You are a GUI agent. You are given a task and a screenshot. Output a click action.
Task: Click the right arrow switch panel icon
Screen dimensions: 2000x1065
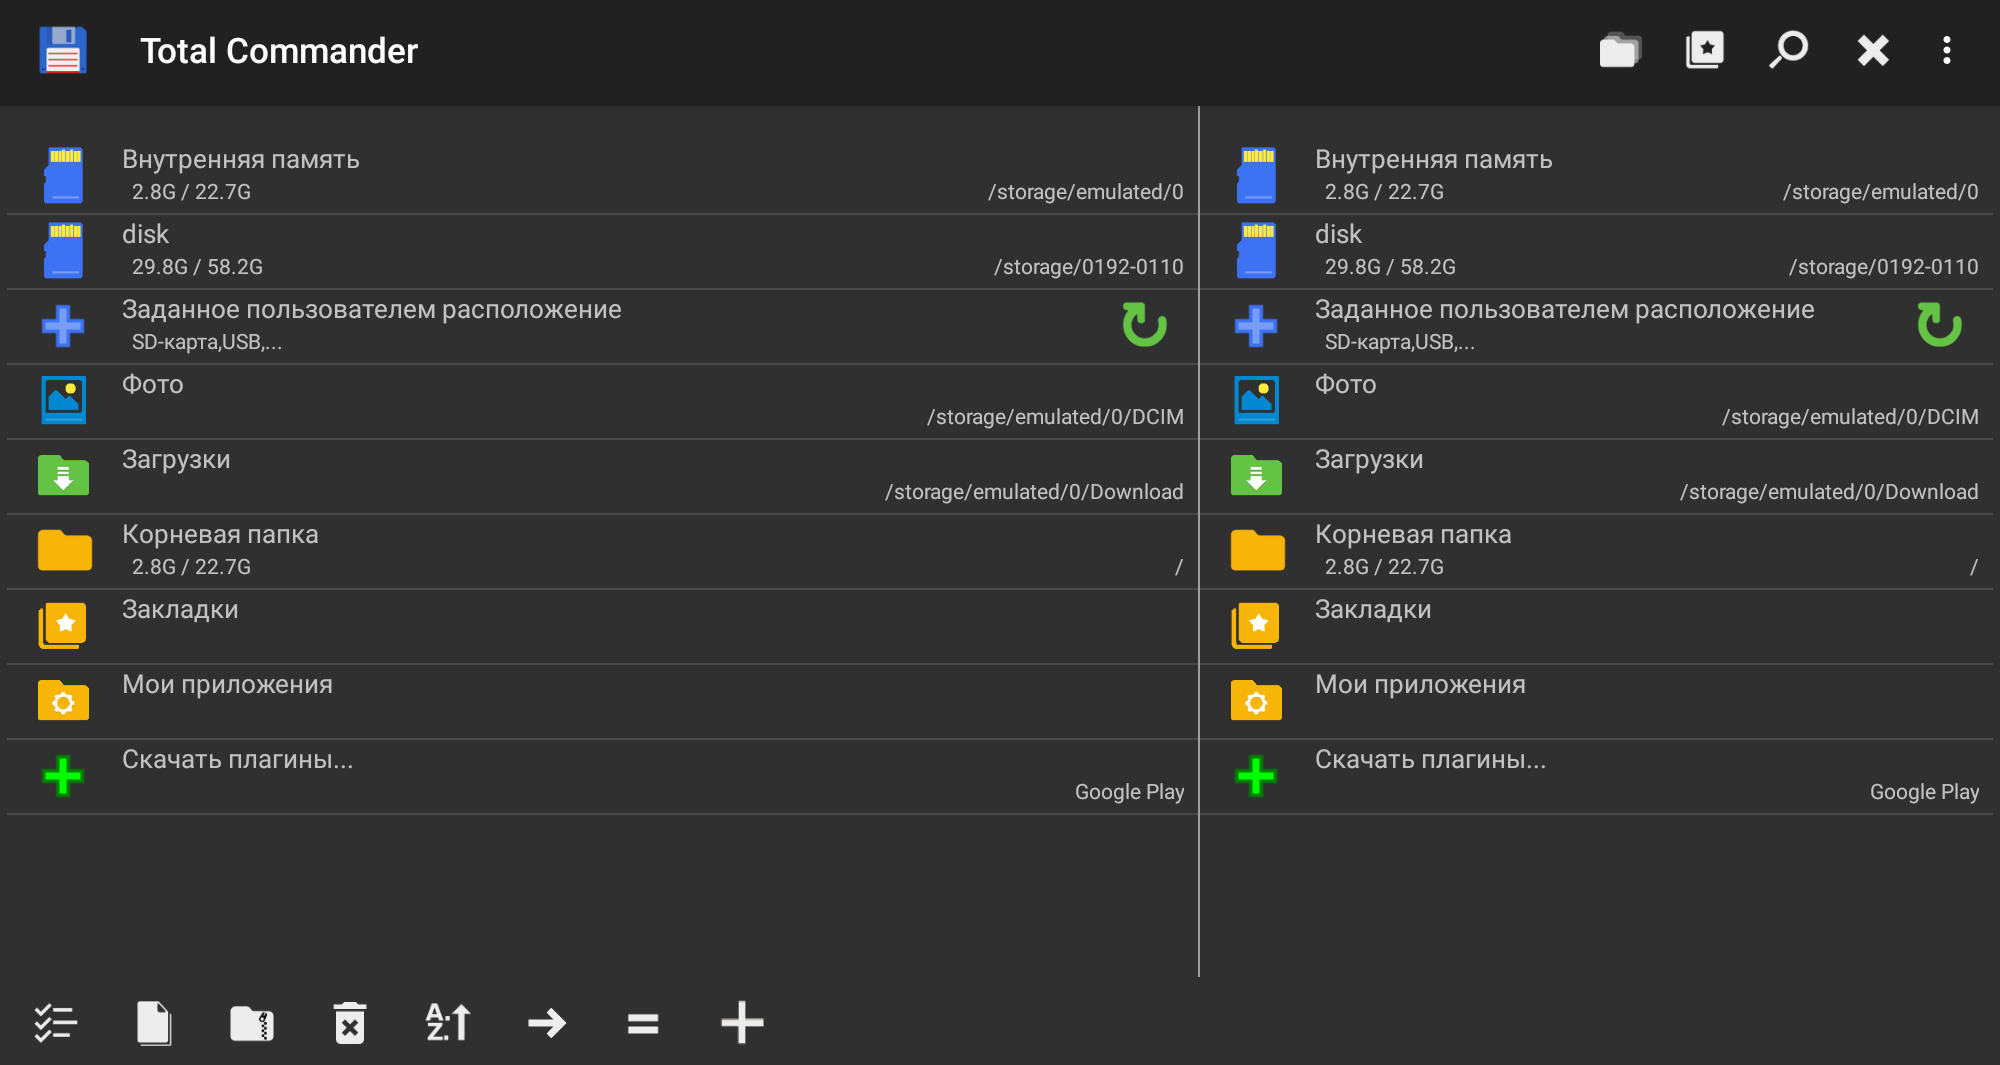tap(547, 1023)
